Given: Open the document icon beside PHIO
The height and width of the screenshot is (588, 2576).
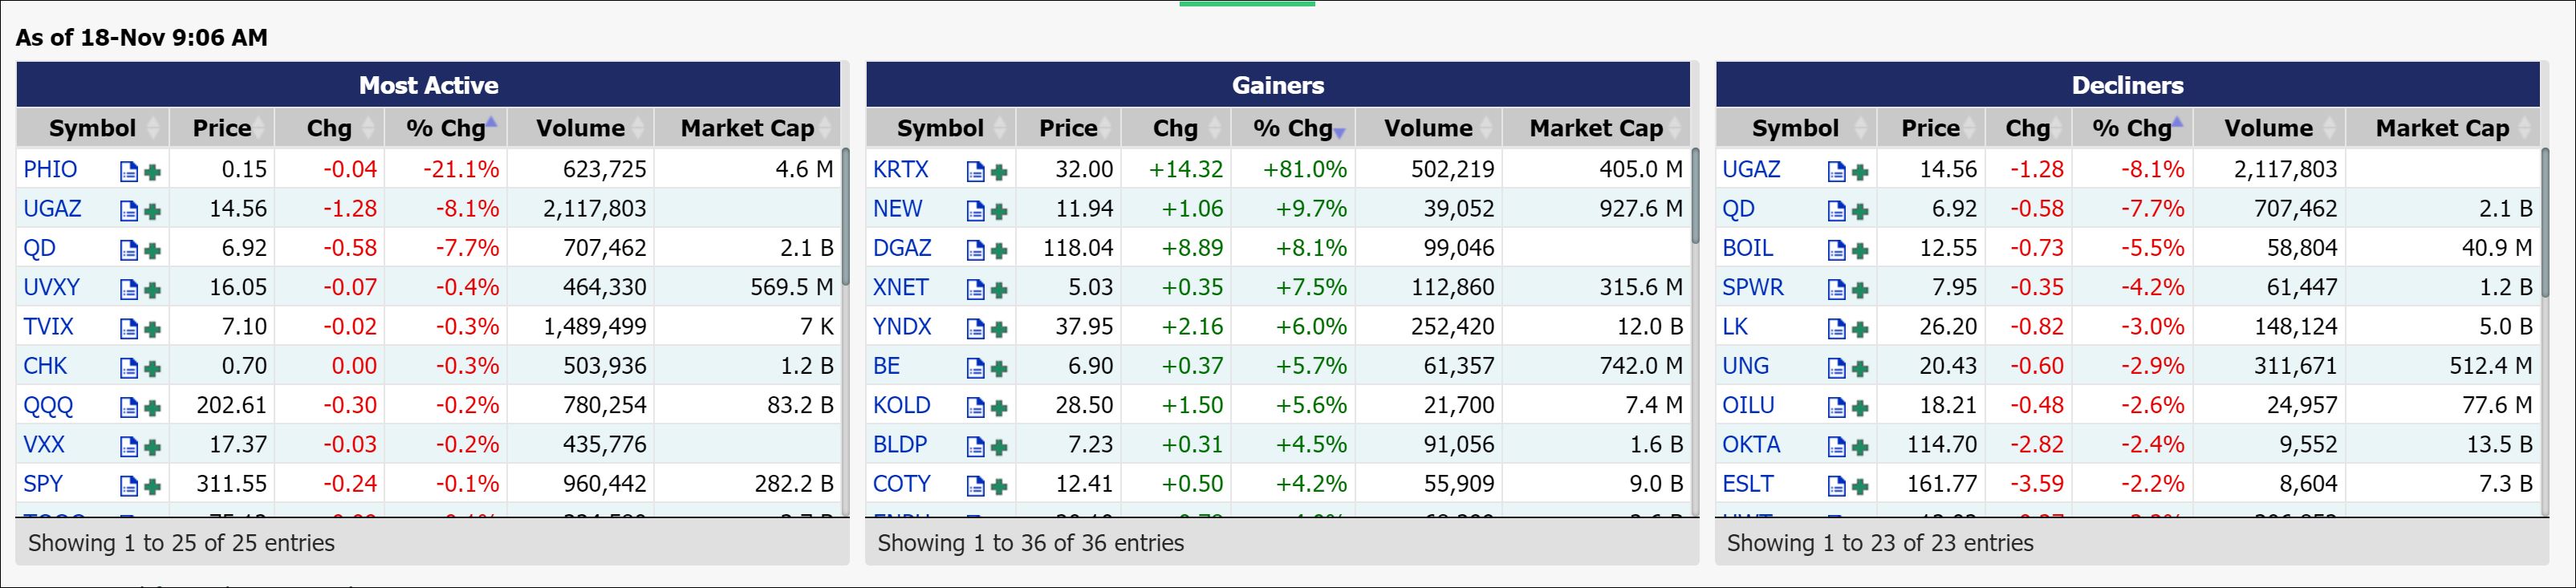Looking at the screenshot, I should pos(129,172).
